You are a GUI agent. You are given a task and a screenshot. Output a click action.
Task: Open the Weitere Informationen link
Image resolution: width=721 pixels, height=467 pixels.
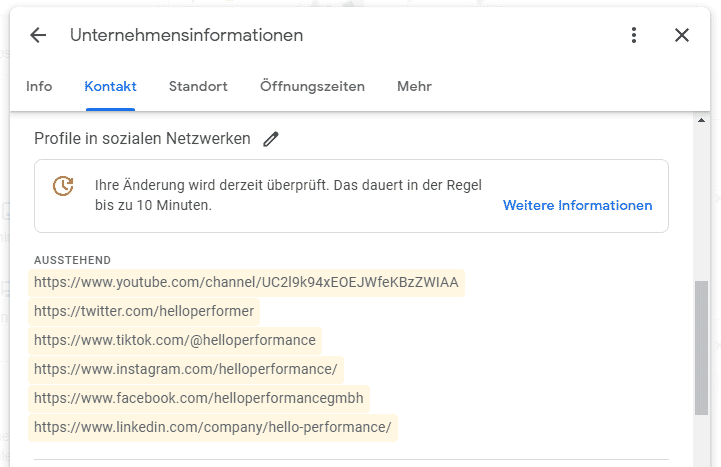578,205
